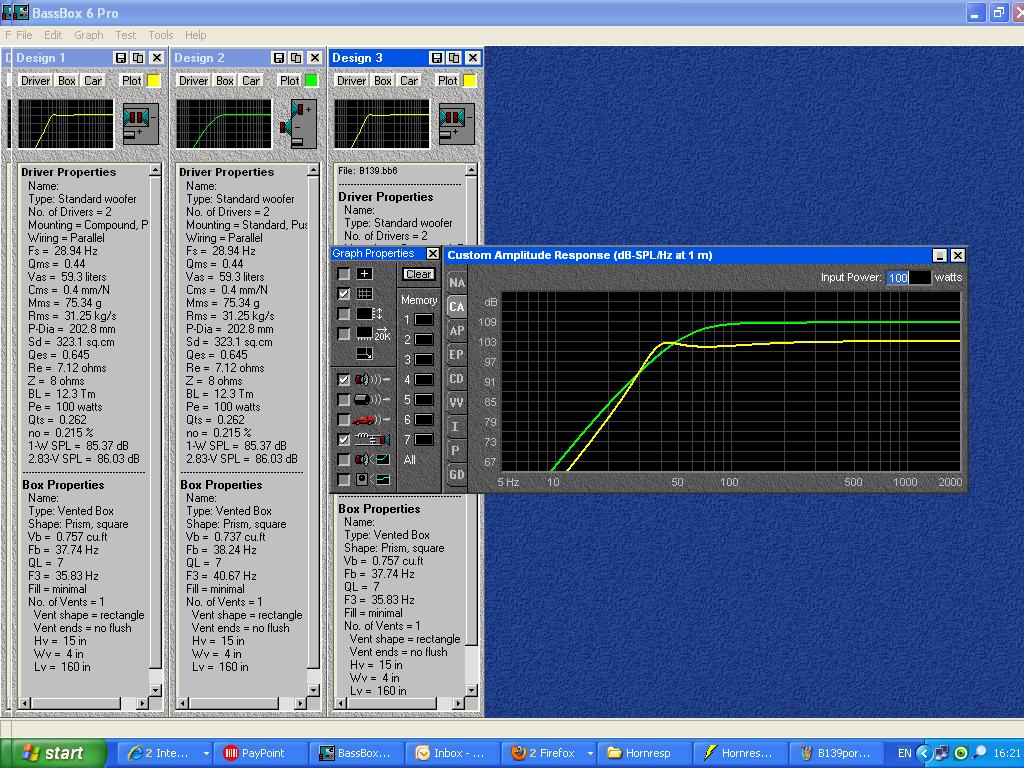
Task: Click save icon in Design 1 title bar
Action: 121,58
